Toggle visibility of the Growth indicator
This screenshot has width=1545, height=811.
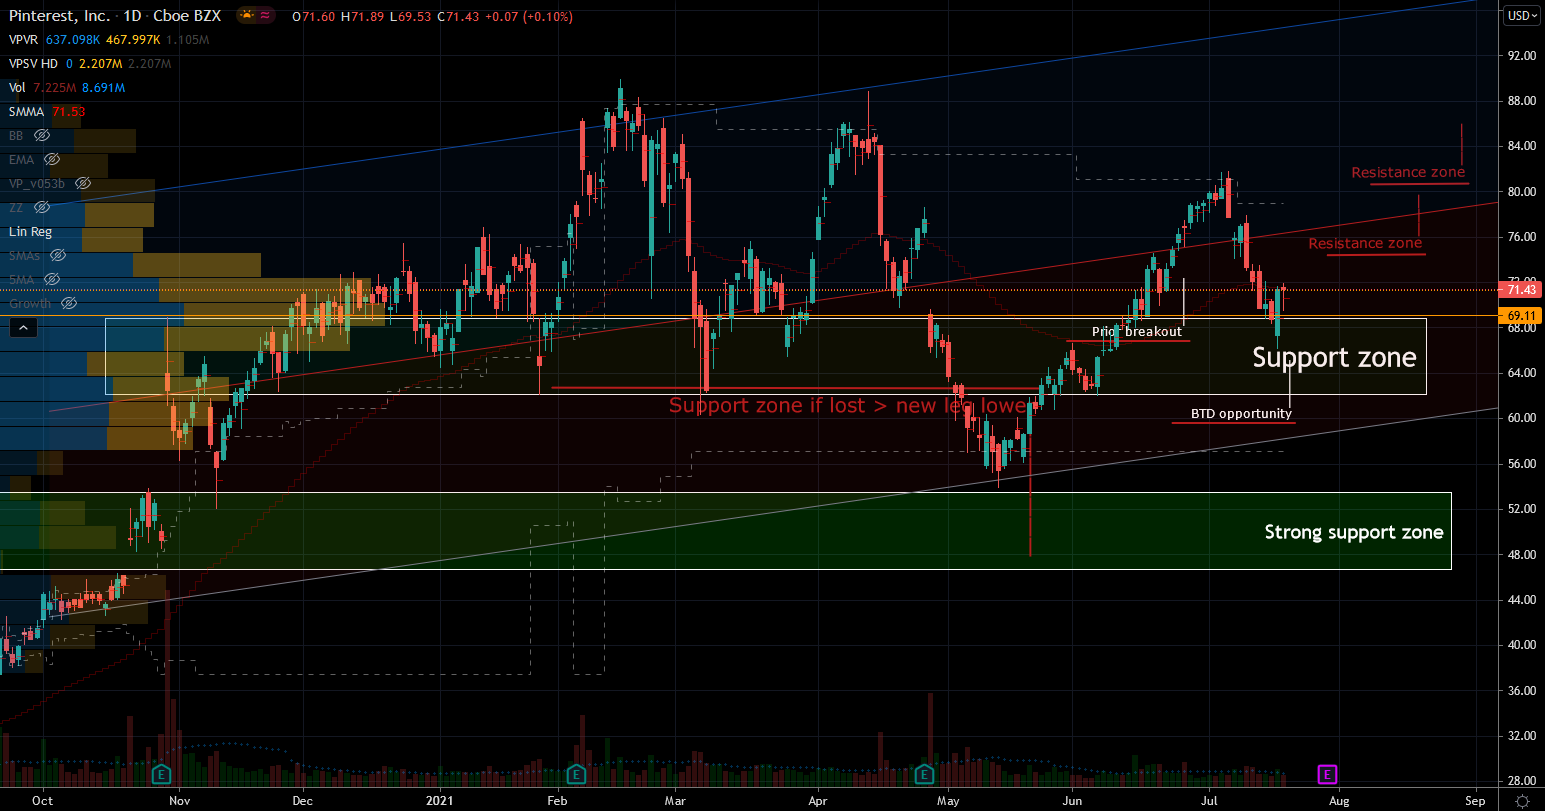point(68,303)
